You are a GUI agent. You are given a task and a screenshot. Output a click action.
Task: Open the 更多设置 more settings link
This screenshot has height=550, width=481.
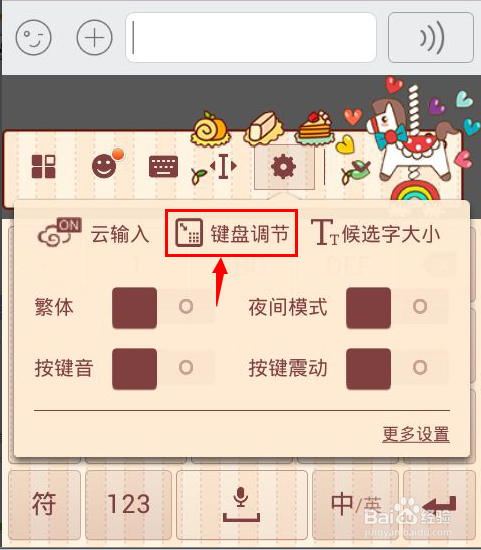[416, 434]
